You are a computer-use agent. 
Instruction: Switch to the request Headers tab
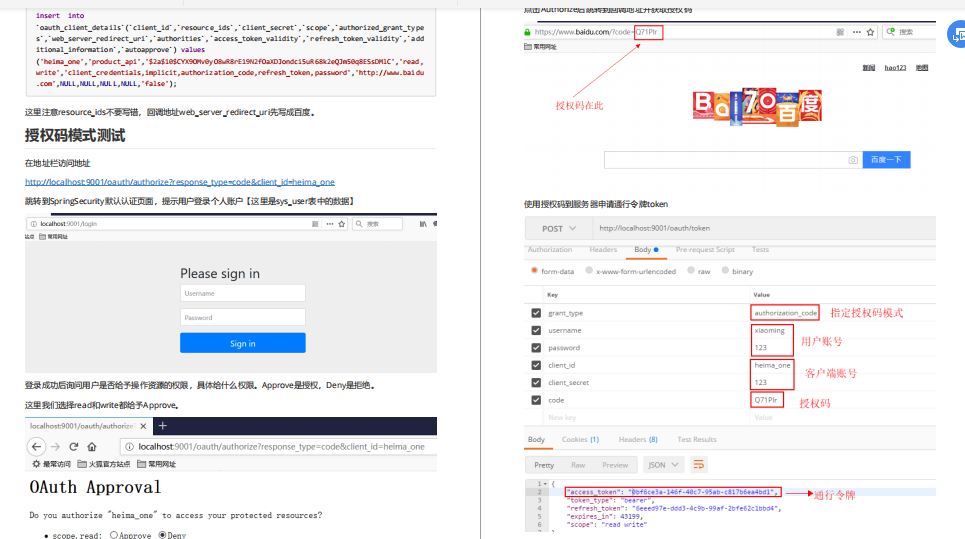[x=603, y=250]
